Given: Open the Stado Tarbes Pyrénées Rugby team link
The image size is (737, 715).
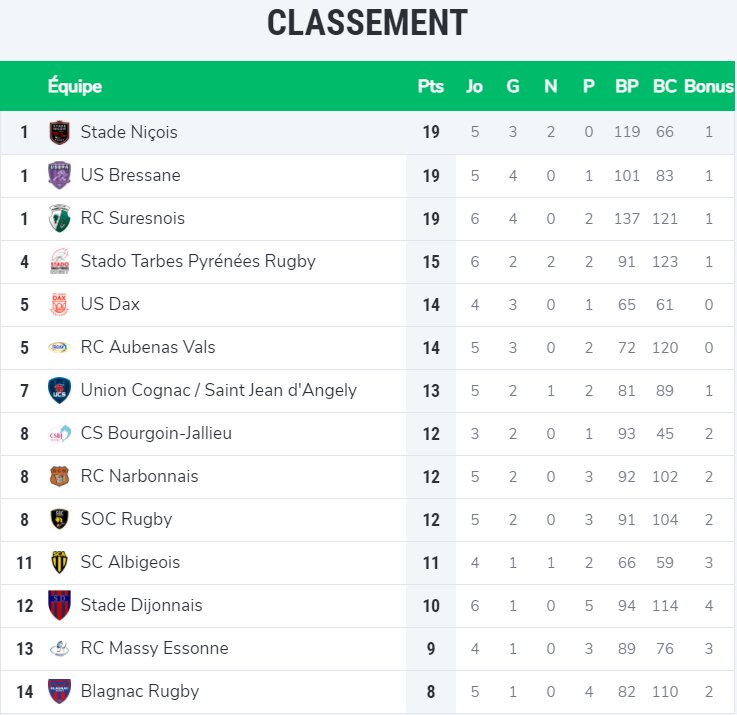Looking at the screenshot, I should (x=198, y=261).
